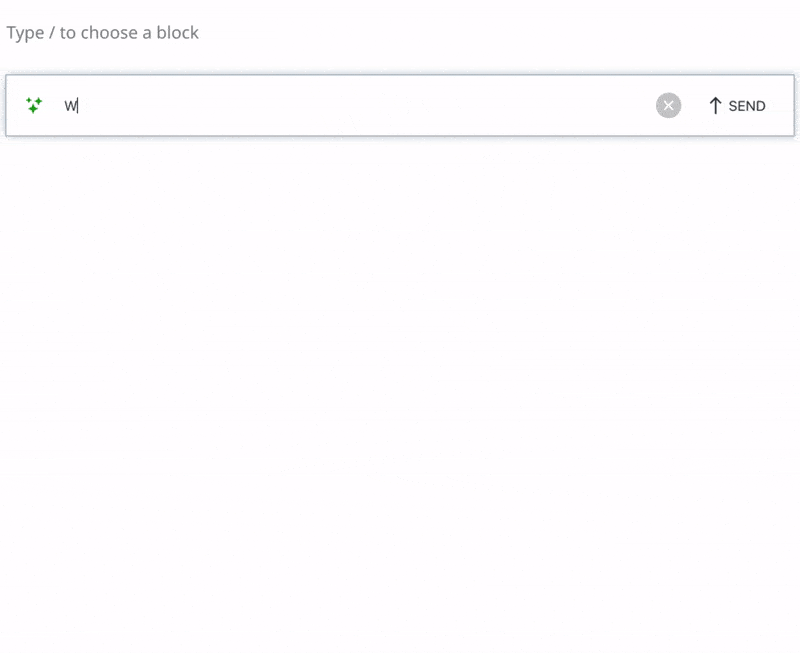The image size is (800, 653).
Task: Click the empty editor canvas below the prompt
Action: pos(400,400)
